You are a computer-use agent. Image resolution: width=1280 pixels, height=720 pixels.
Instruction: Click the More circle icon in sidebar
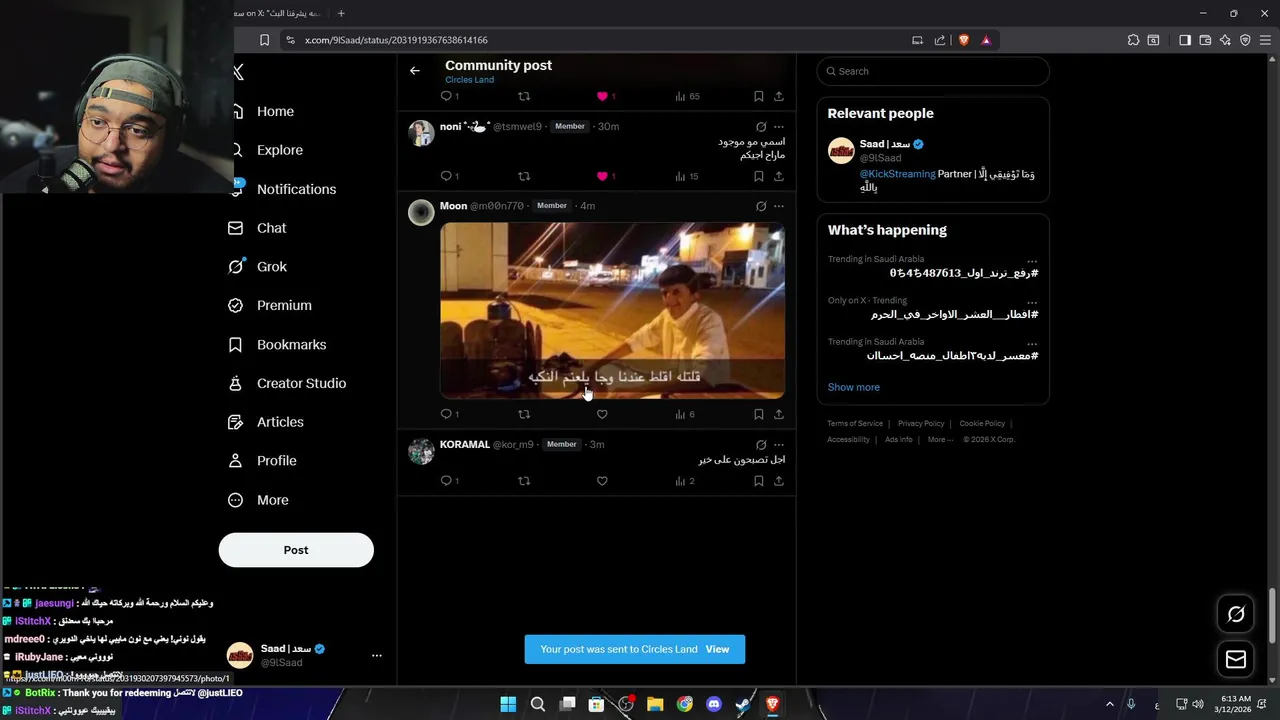coord(235,500)
